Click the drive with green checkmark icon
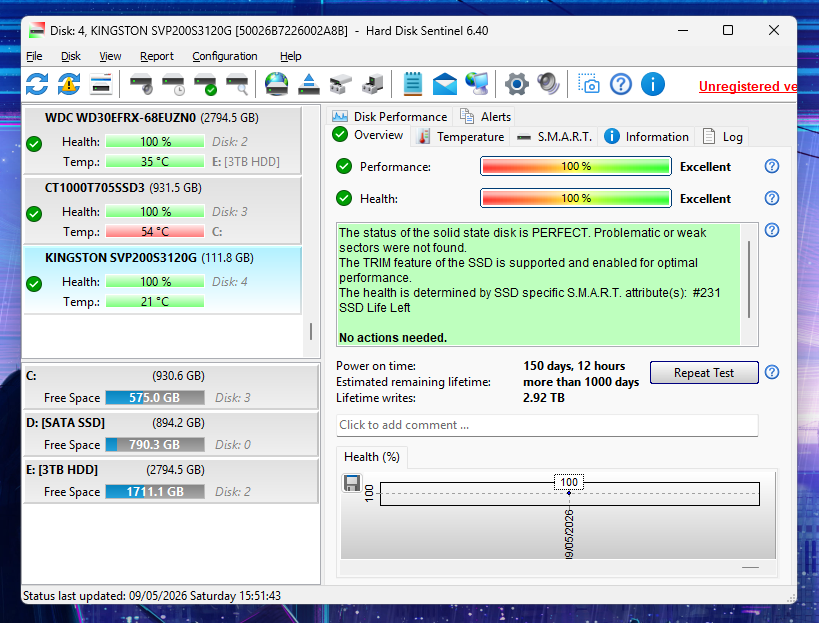Screen dimensions: 819x623 point(205,84)
